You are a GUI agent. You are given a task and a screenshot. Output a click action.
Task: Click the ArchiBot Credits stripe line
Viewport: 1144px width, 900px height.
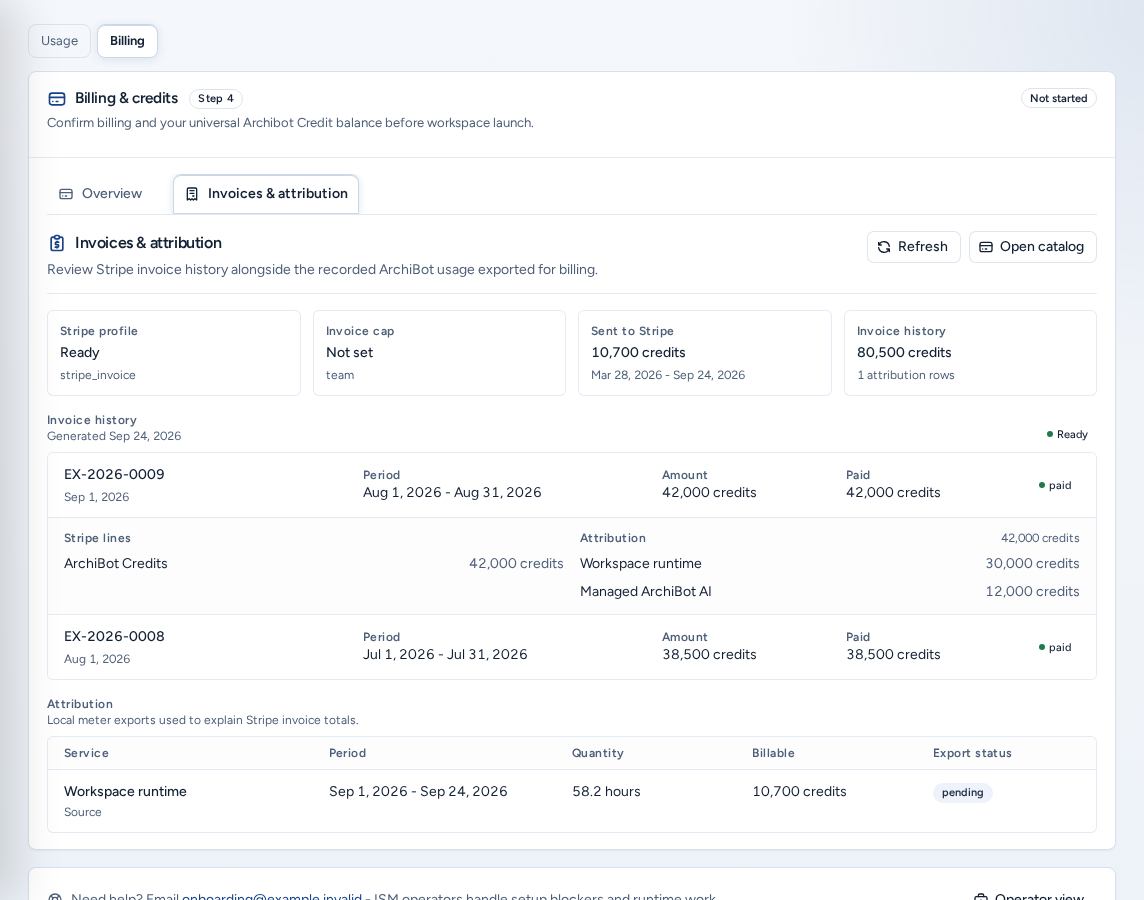pos(314,564)
